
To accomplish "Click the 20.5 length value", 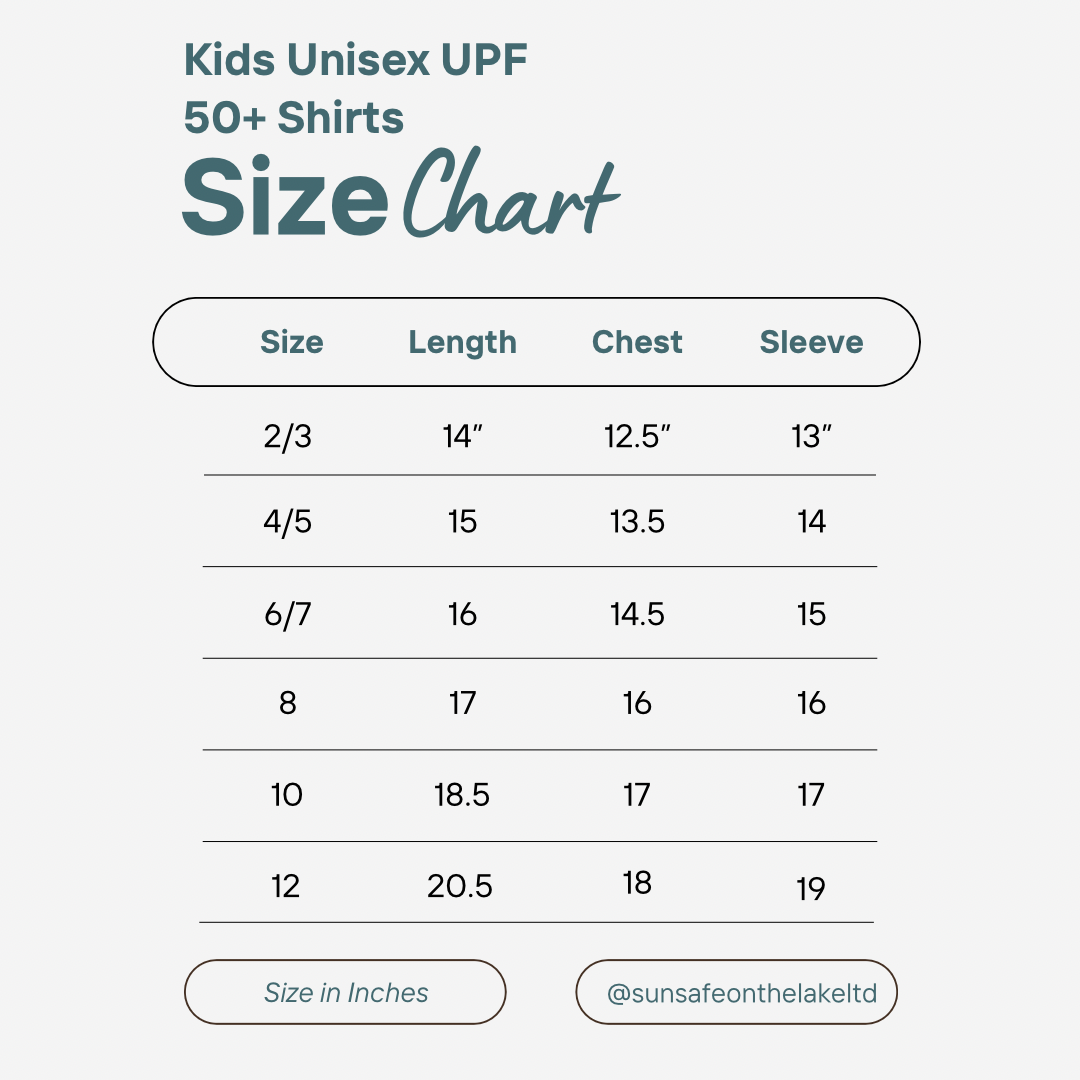I will [460, 886].
